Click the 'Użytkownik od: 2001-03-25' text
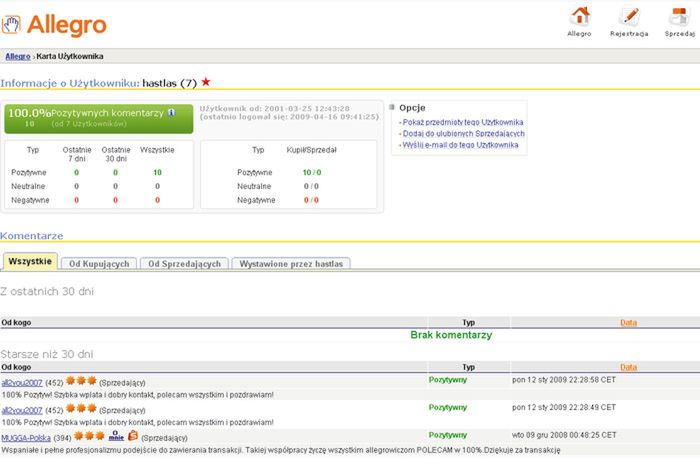Image resolution: width=700 pixels, height=464 pixels. pos(275,109)
